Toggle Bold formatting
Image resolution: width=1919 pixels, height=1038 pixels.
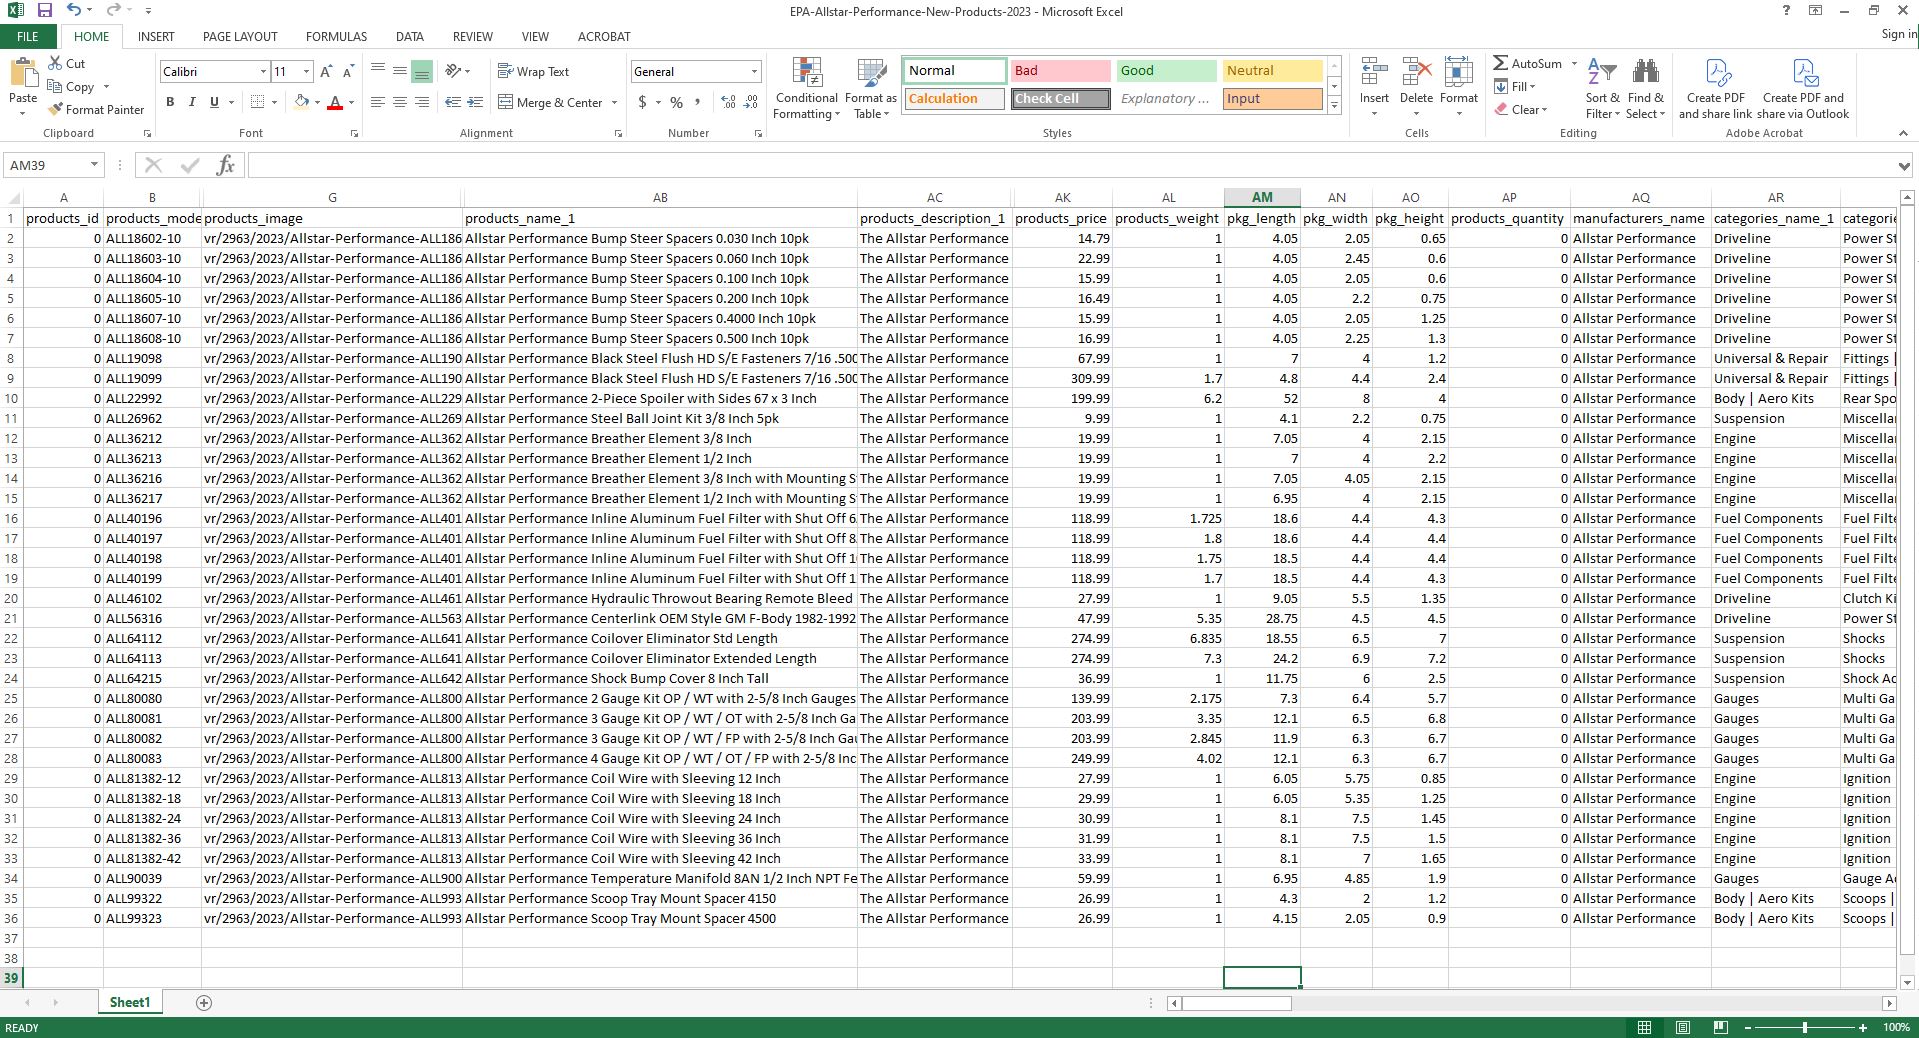(170, 102)
